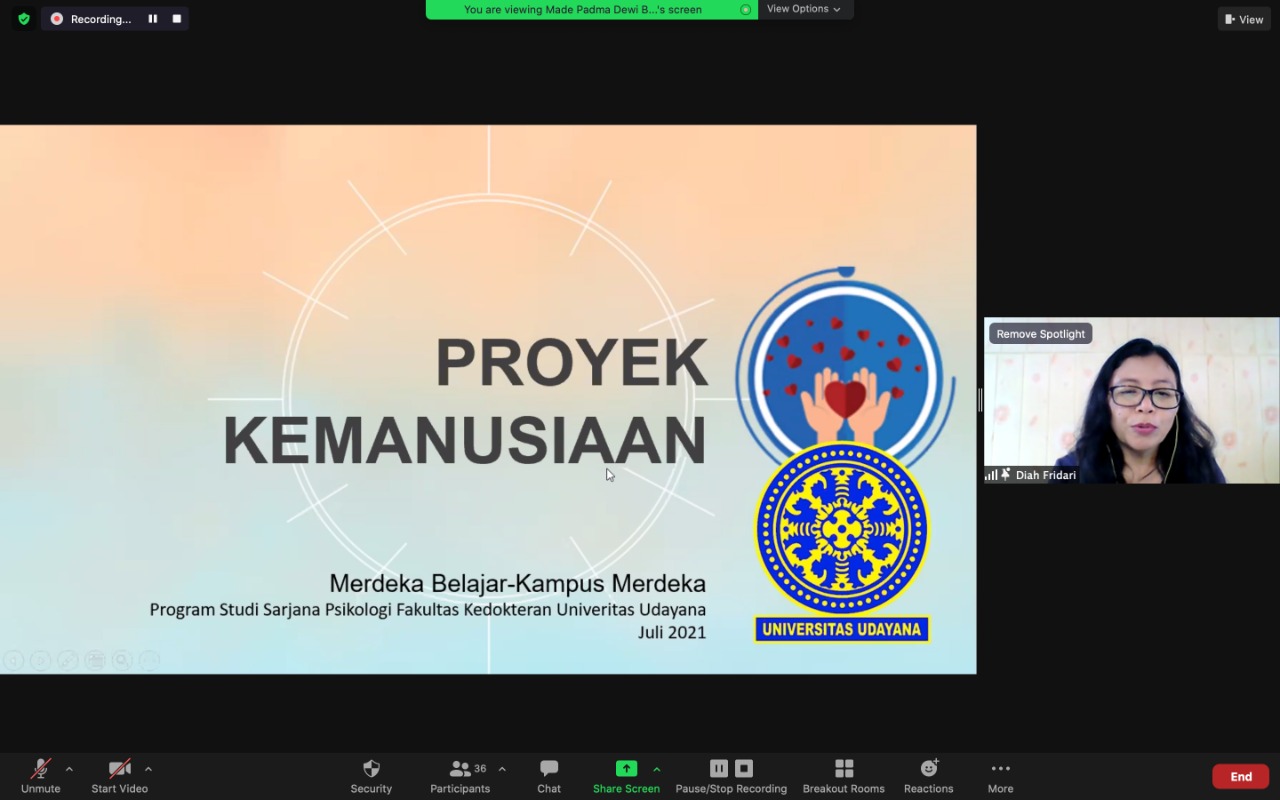The height and width of the screenshot is (800, 1280).
Task: Click the 'Program Studi Sarjana Psikologi' line
Action: click(428, 609)
